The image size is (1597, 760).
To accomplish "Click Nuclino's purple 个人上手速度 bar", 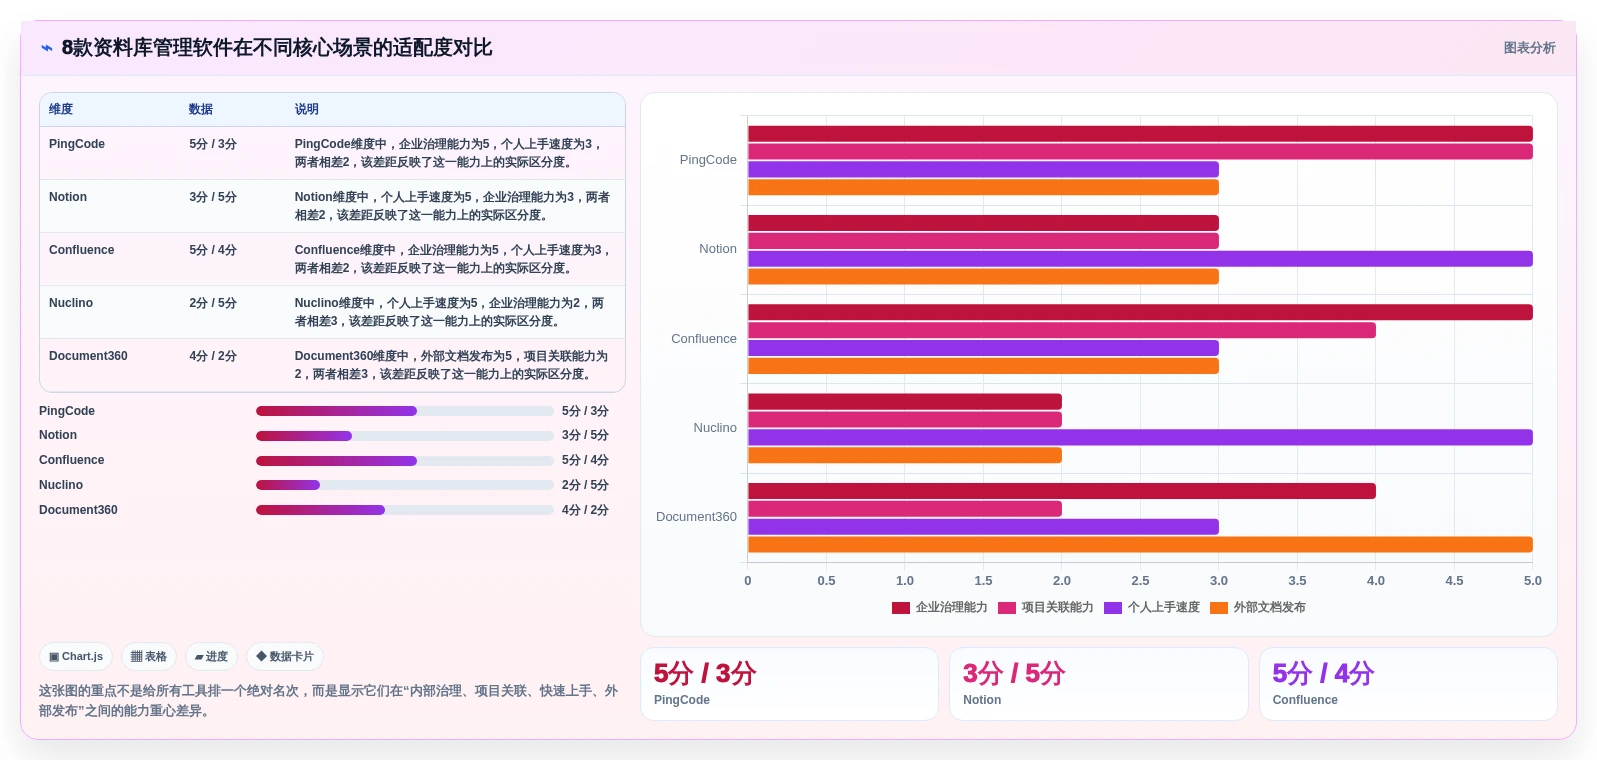I will 1140,438.
